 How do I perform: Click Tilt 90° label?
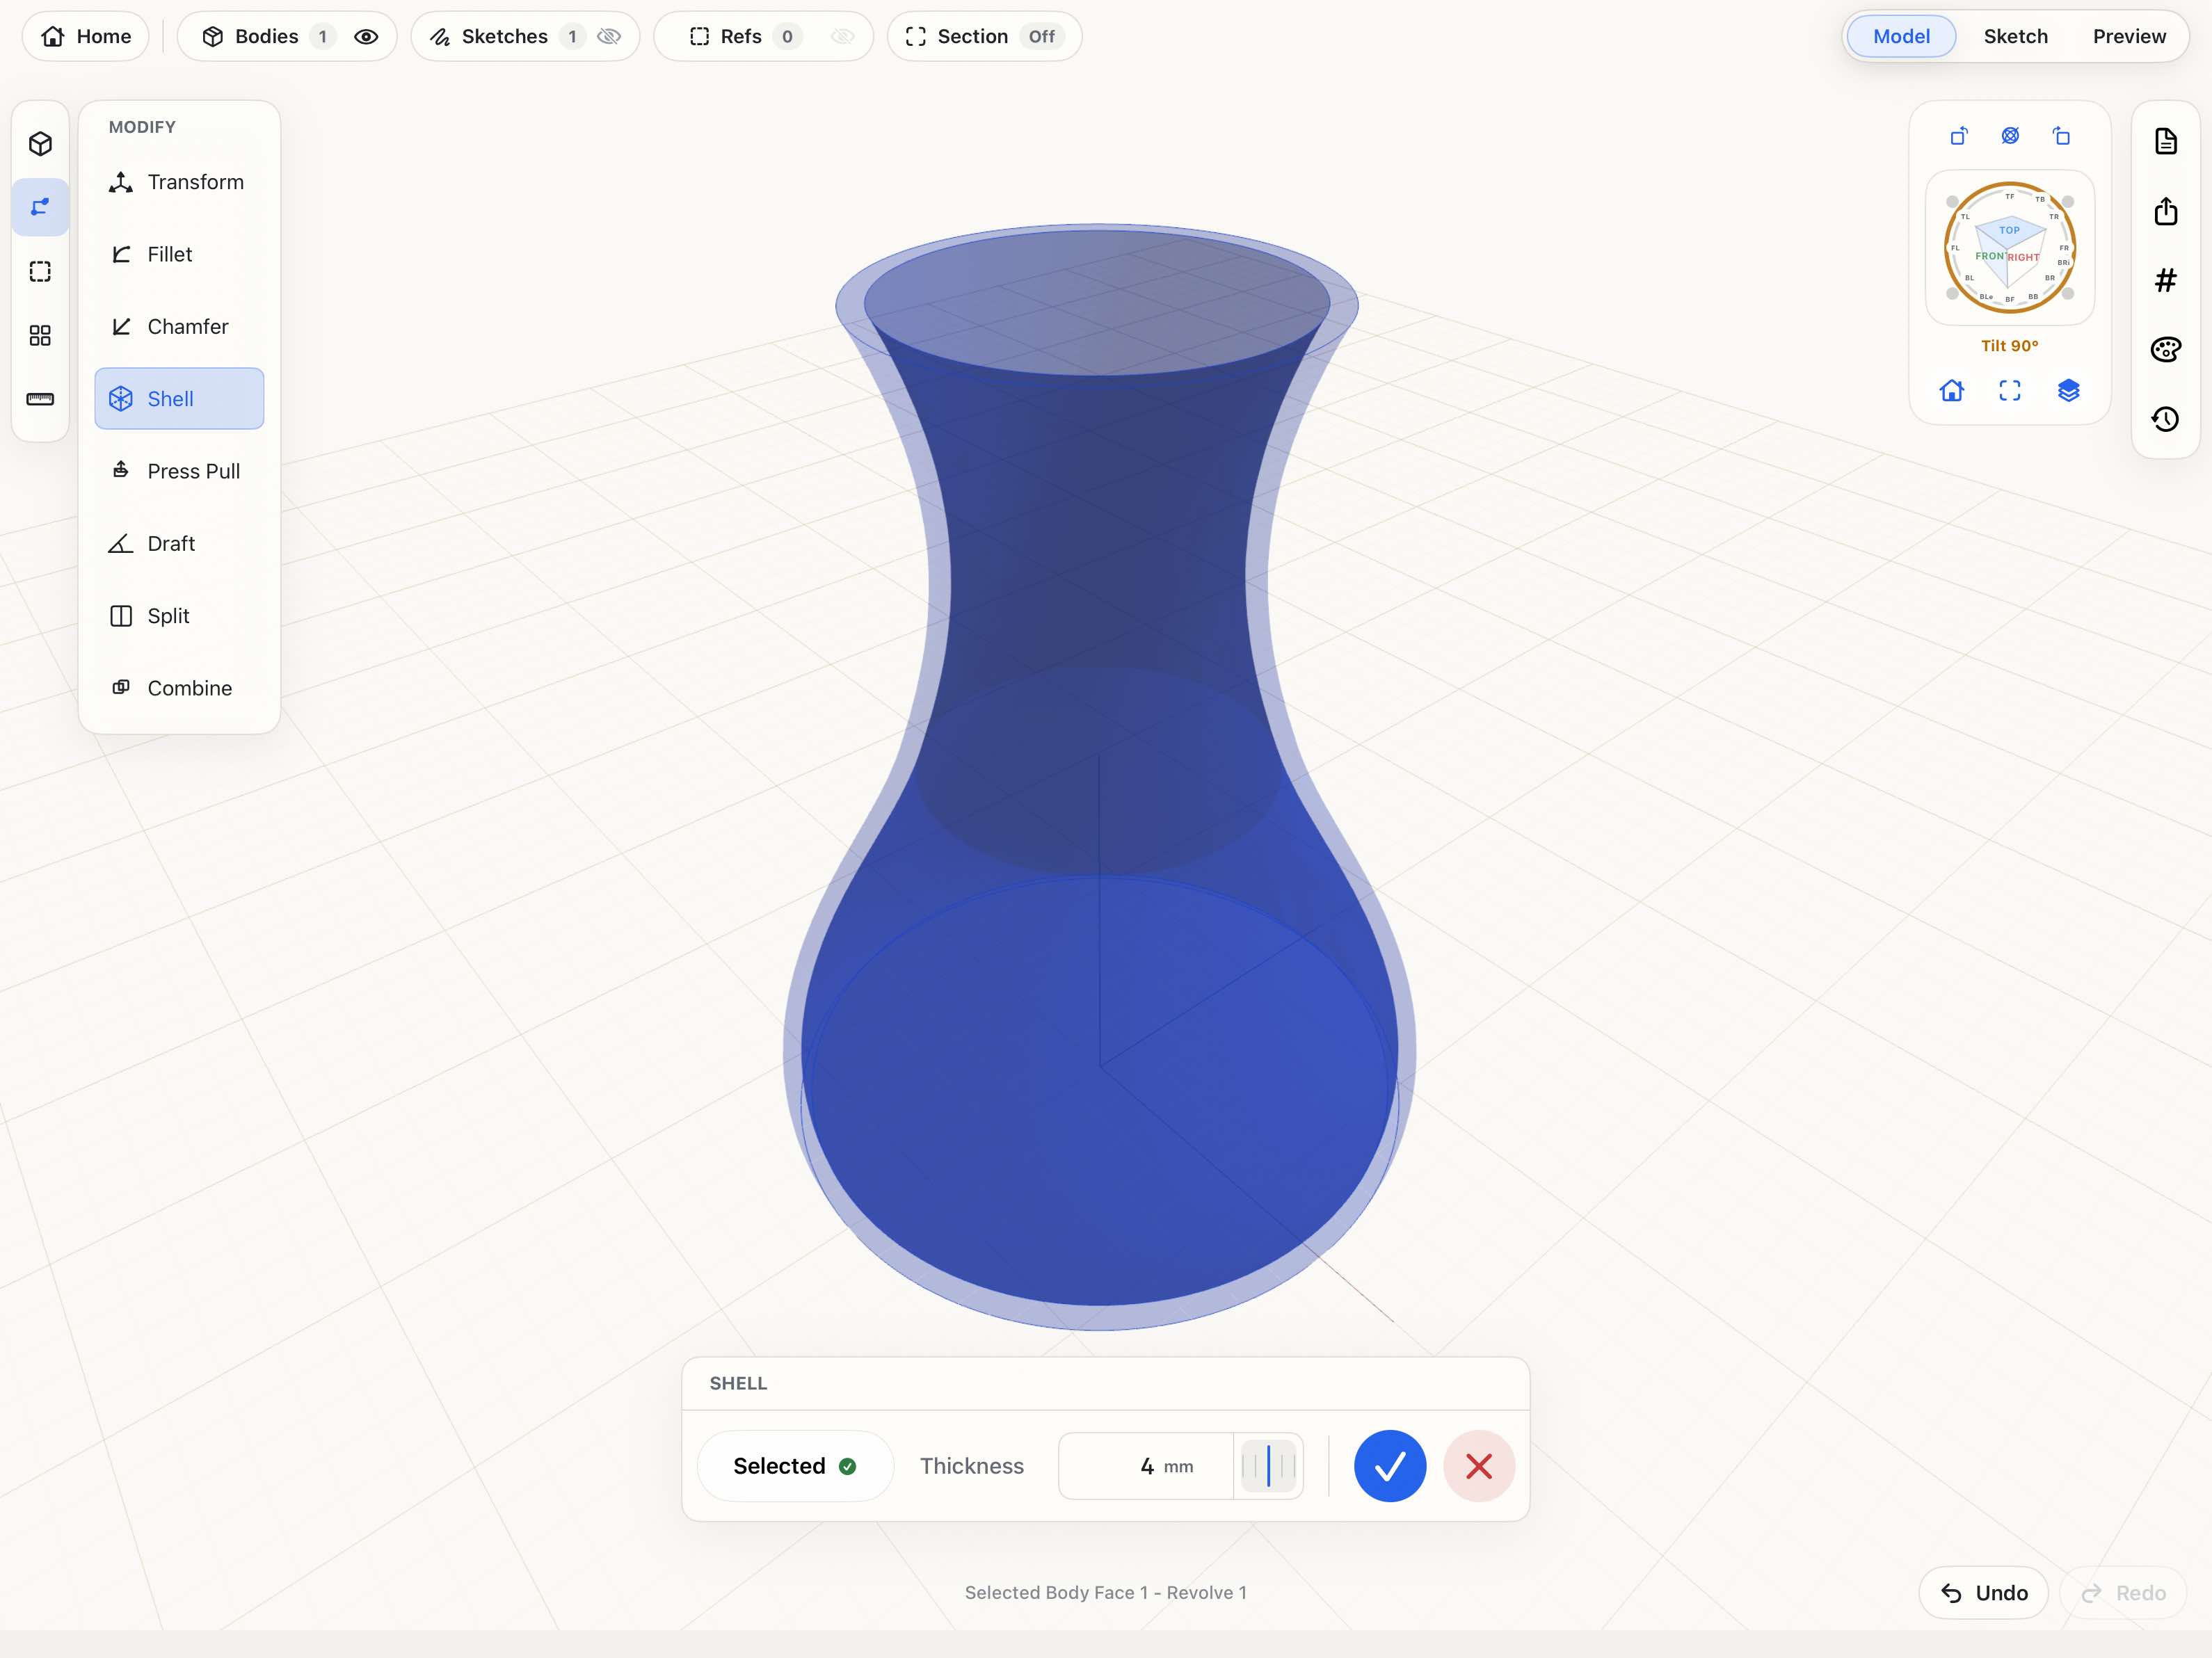[x=2009, y=346]
